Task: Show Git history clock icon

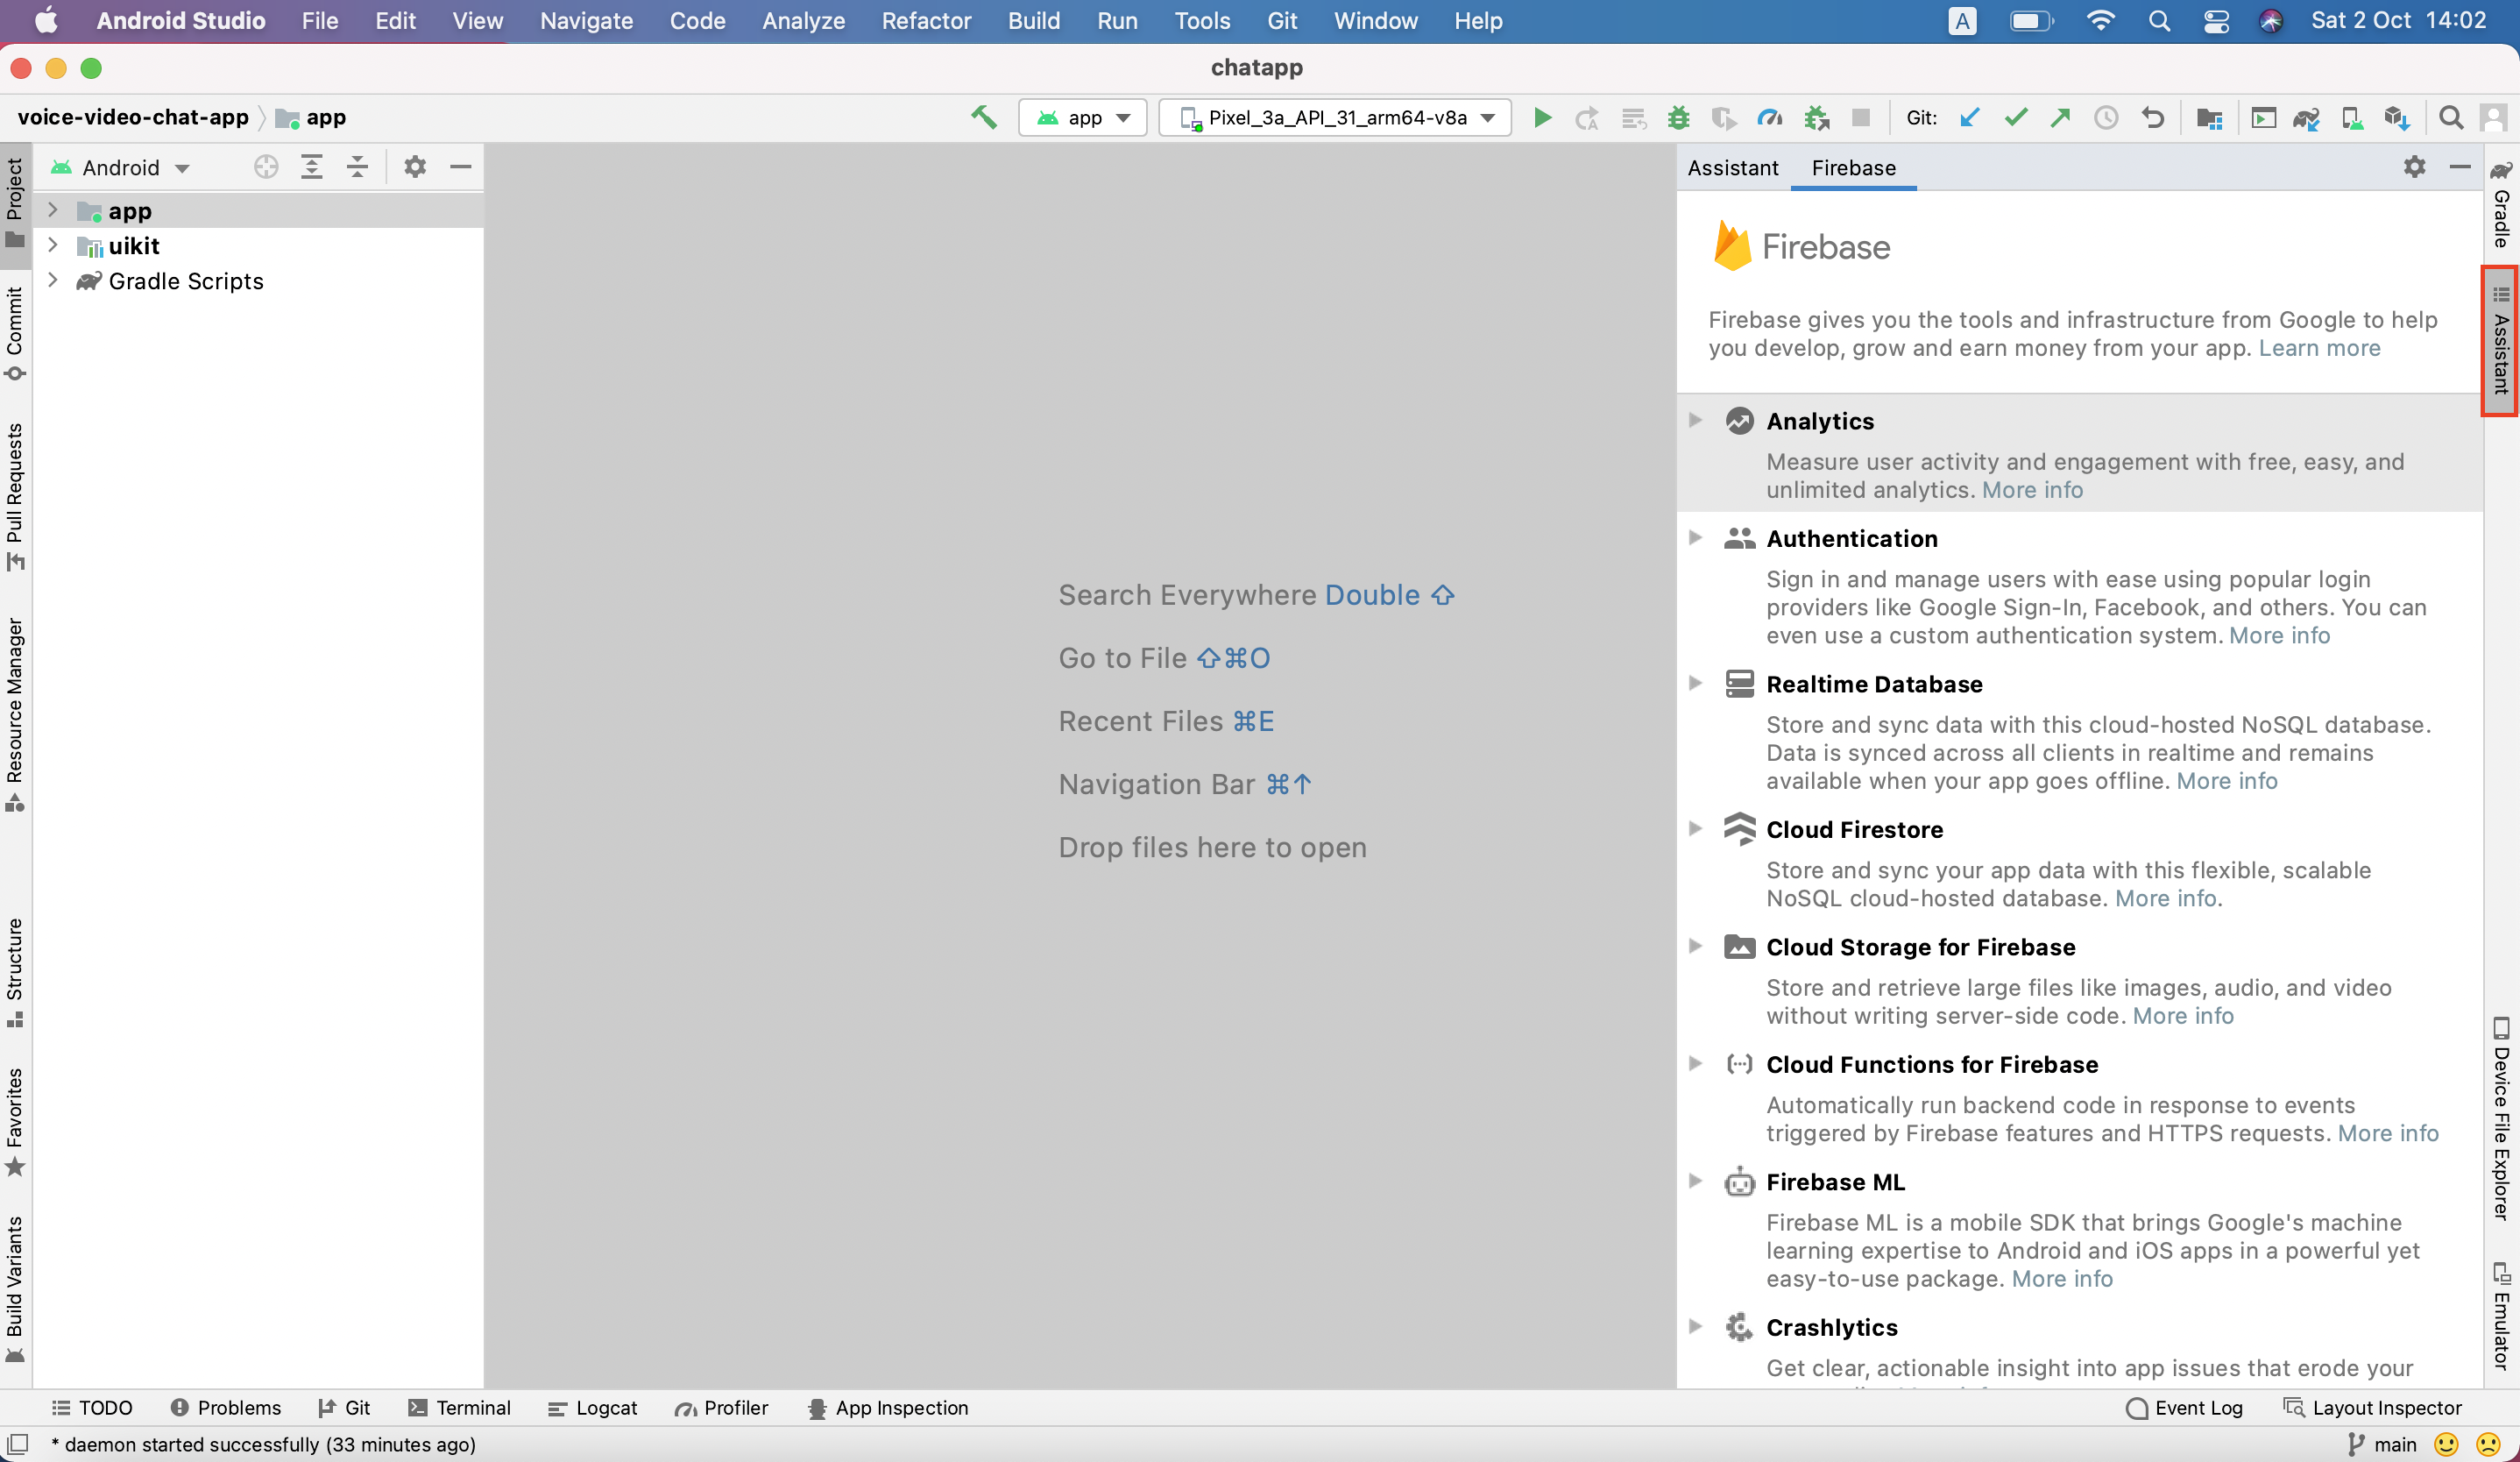Action: click(x=2106, y=118)
